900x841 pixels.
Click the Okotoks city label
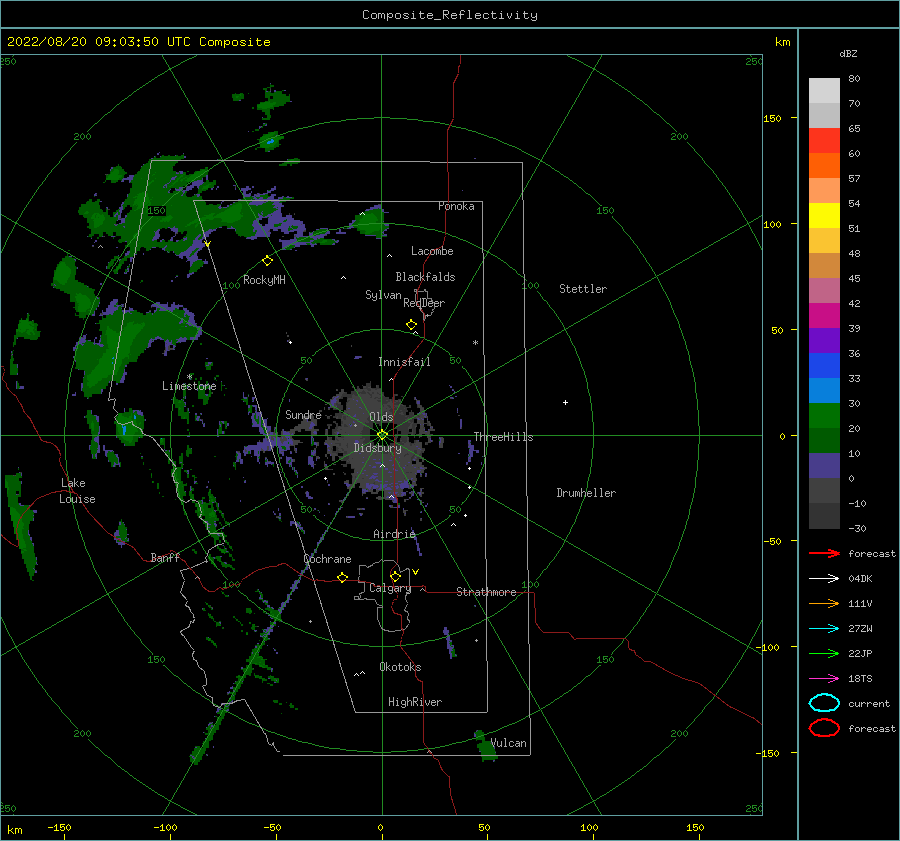(400, 666)
